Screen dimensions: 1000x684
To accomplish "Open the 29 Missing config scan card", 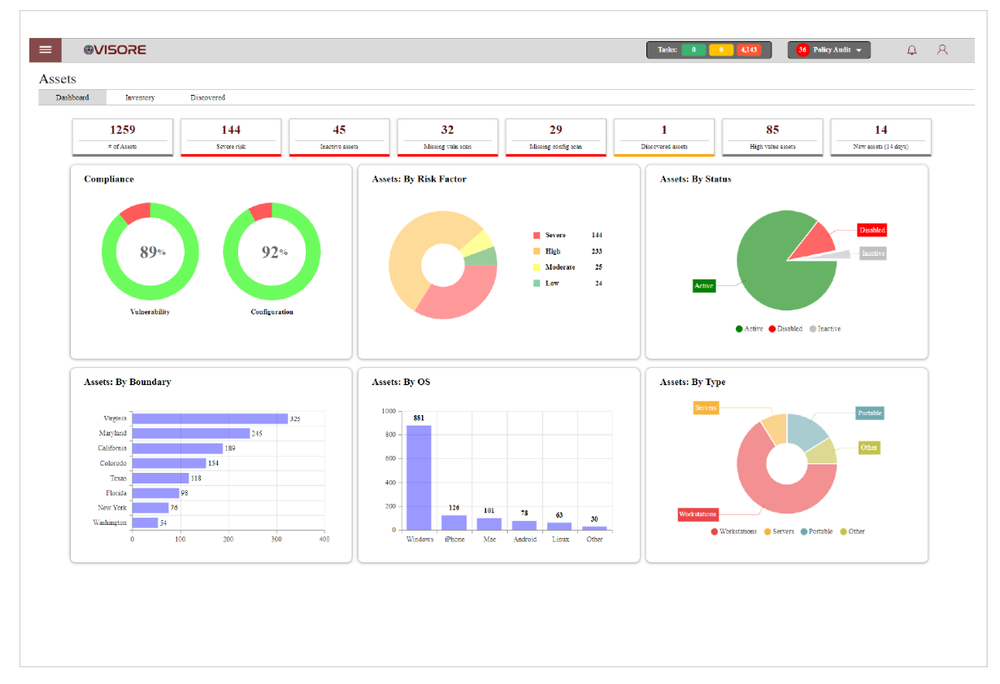I will tap(556, 137).
